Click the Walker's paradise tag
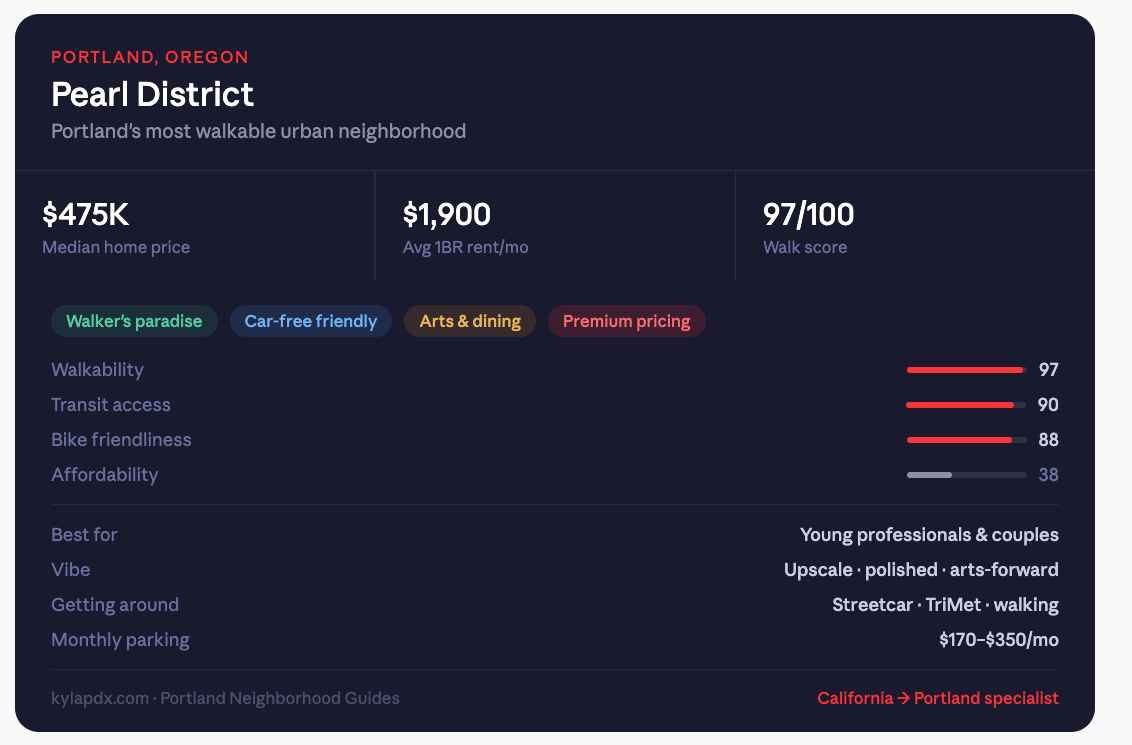The image size is (1132, 745). (134, 321)
